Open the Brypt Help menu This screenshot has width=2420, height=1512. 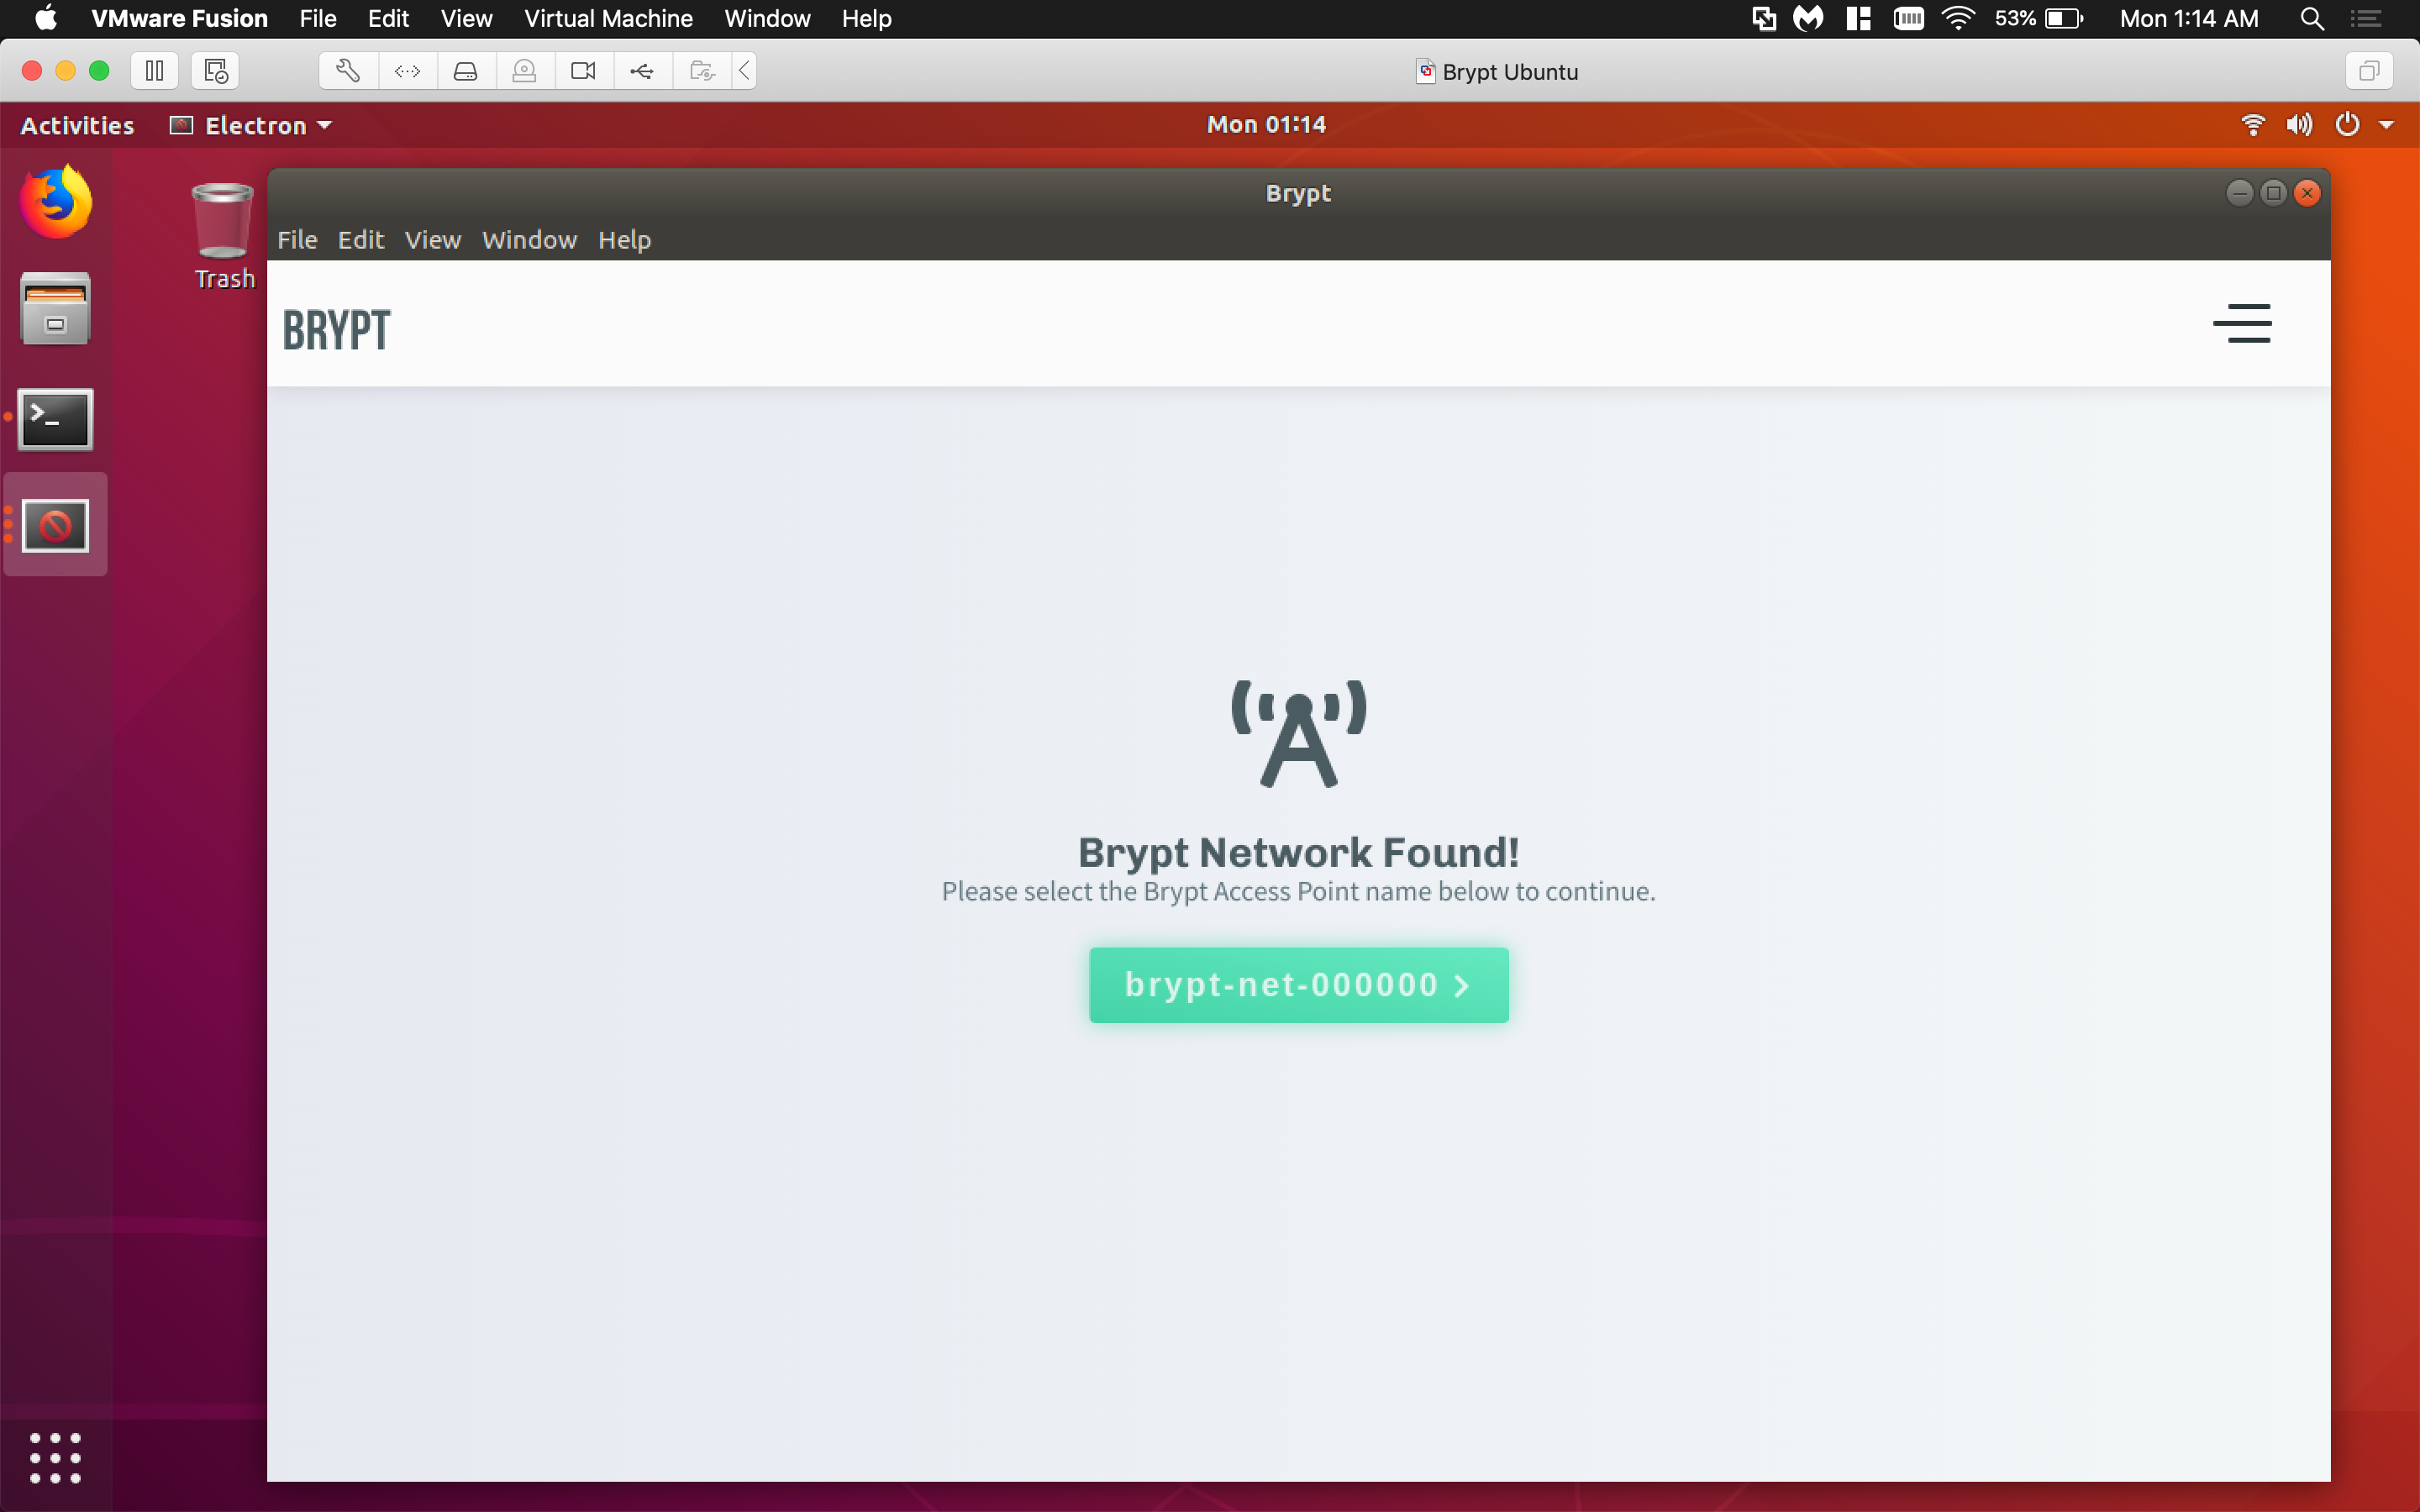[x=623, y=239]
